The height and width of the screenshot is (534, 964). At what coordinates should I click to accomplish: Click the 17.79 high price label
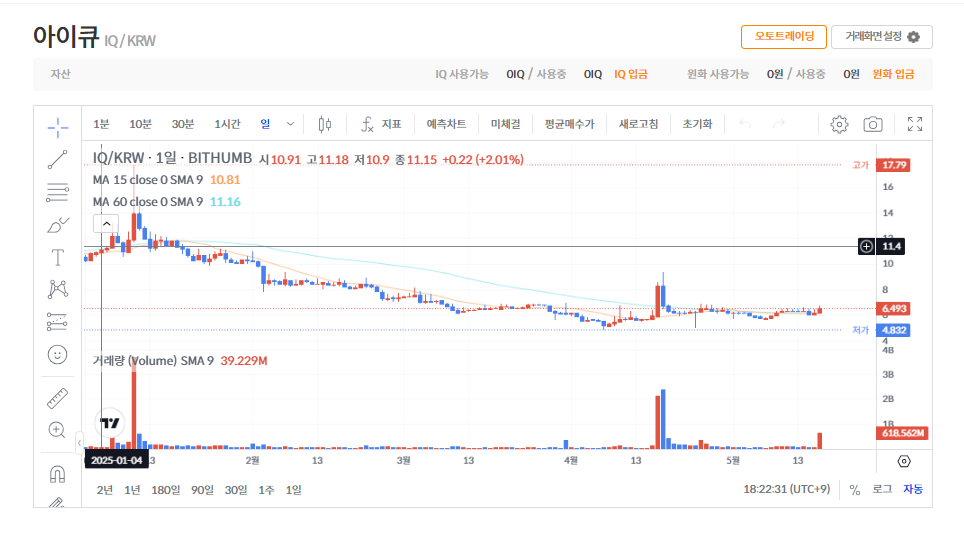pyautogui.click(x=893, y=165)
